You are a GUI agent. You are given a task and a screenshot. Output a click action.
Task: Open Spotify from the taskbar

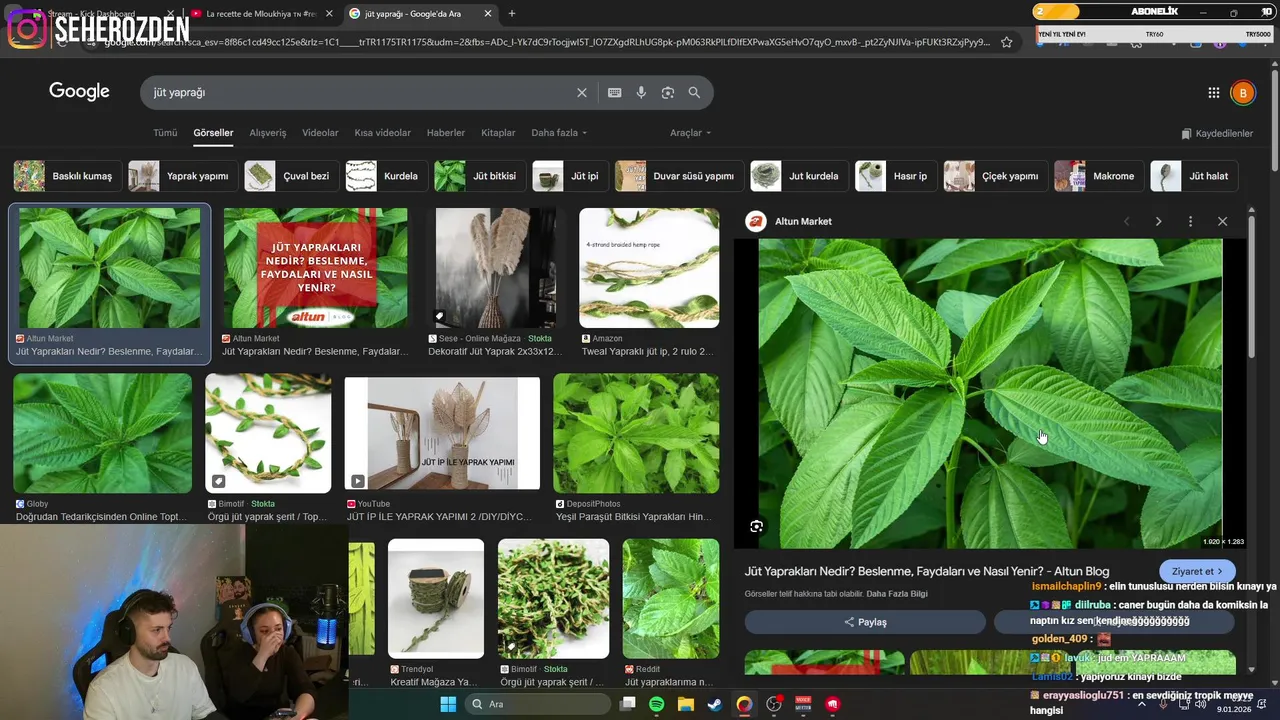pyautogui.click(x=656, y=704)
